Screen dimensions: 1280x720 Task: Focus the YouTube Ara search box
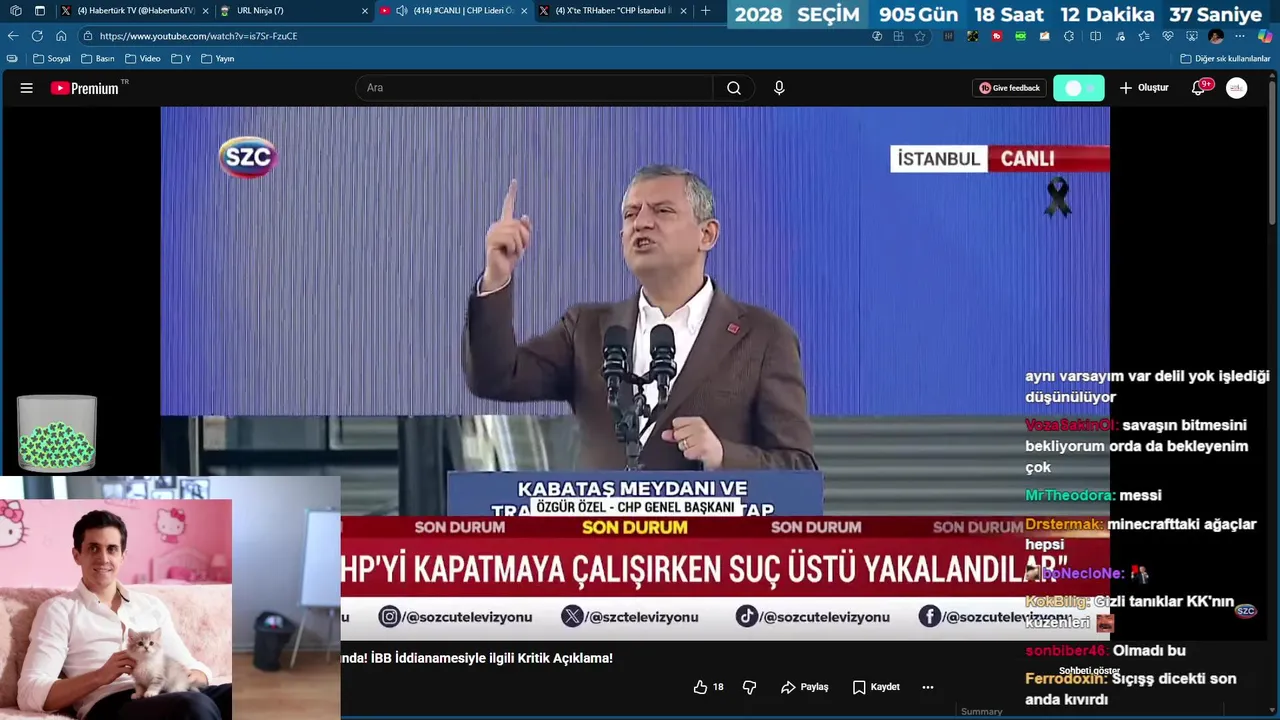534,88
